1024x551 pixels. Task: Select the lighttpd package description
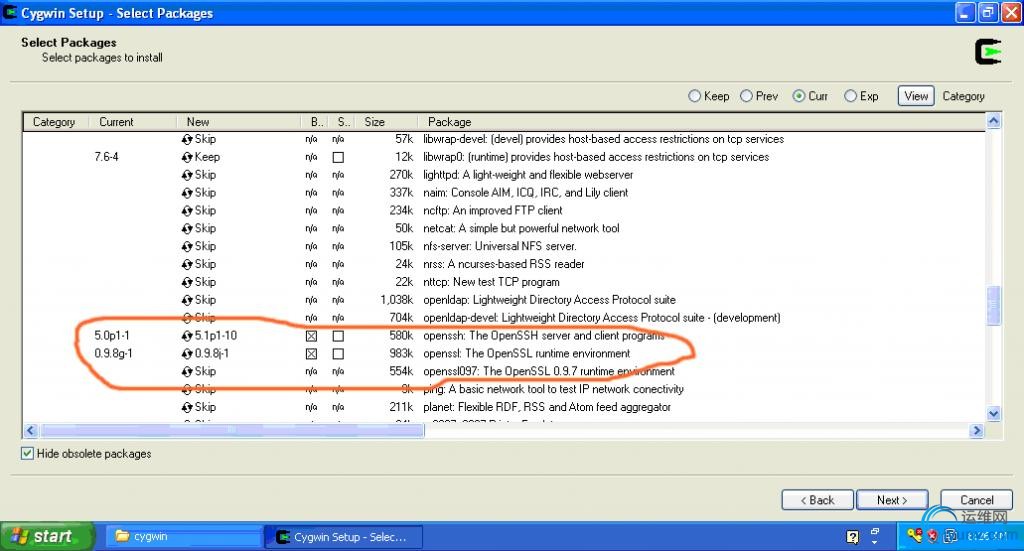point(528,175)
